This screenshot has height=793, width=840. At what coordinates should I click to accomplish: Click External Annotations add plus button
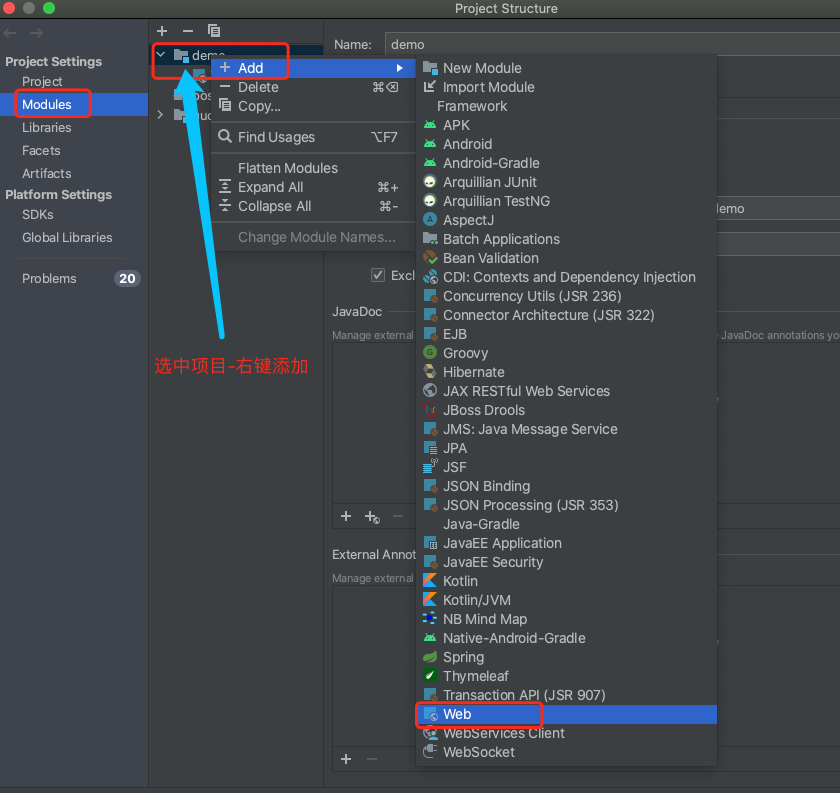346,759
